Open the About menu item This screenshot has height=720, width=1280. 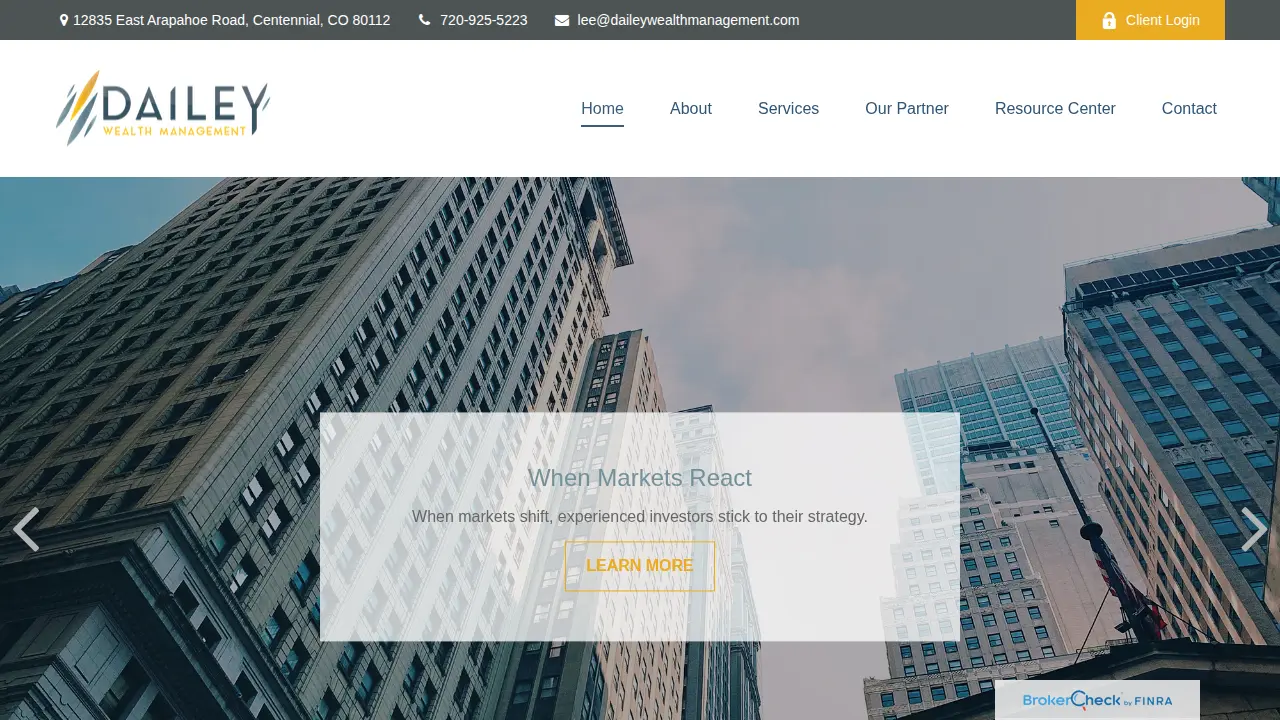point(691,108)
